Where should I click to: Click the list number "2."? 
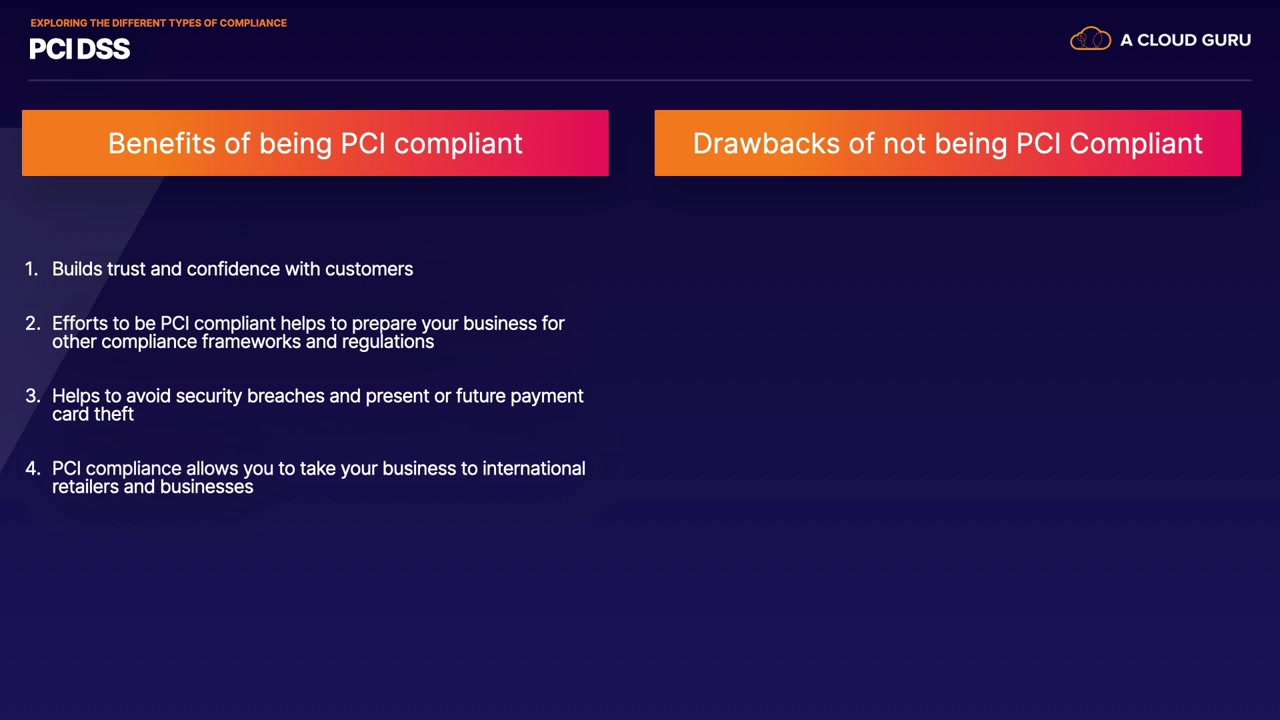point(32,323)
